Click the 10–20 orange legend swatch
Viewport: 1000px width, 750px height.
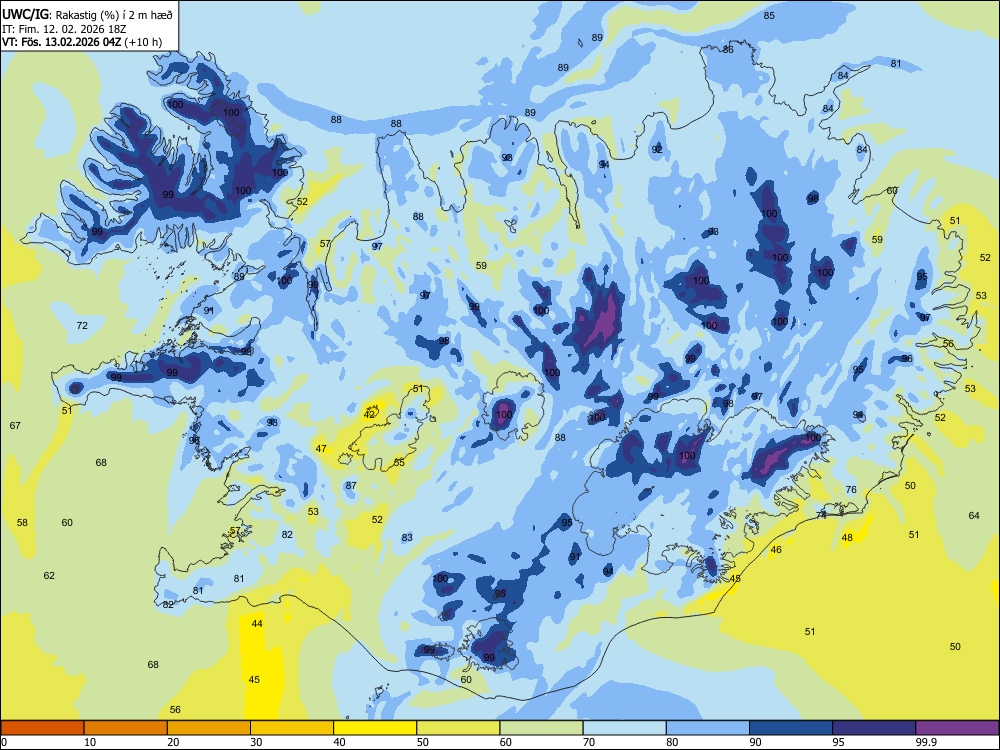click(x=126, y=728)
